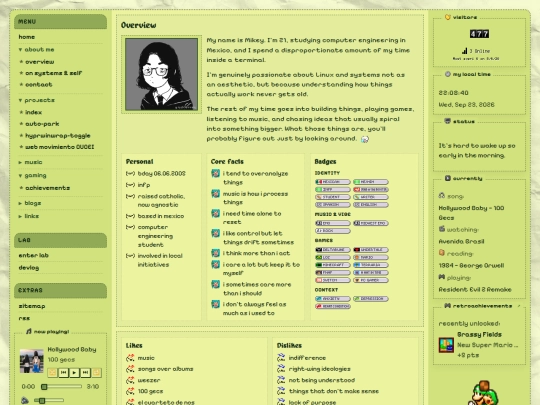Click the book icon beside reading
This screenshot has width=540, height=405.
(x=442, y=253)
